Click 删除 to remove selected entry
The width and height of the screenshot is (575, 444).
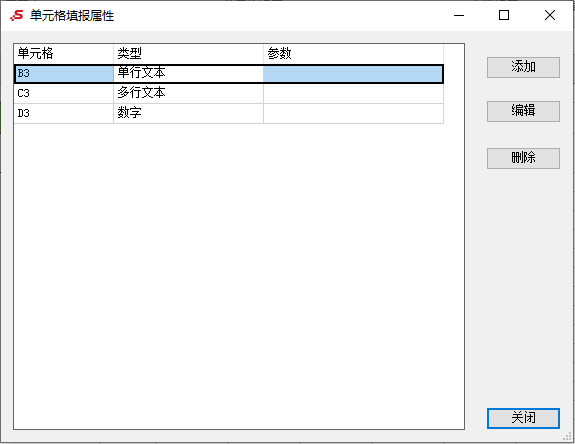[523, 158]
